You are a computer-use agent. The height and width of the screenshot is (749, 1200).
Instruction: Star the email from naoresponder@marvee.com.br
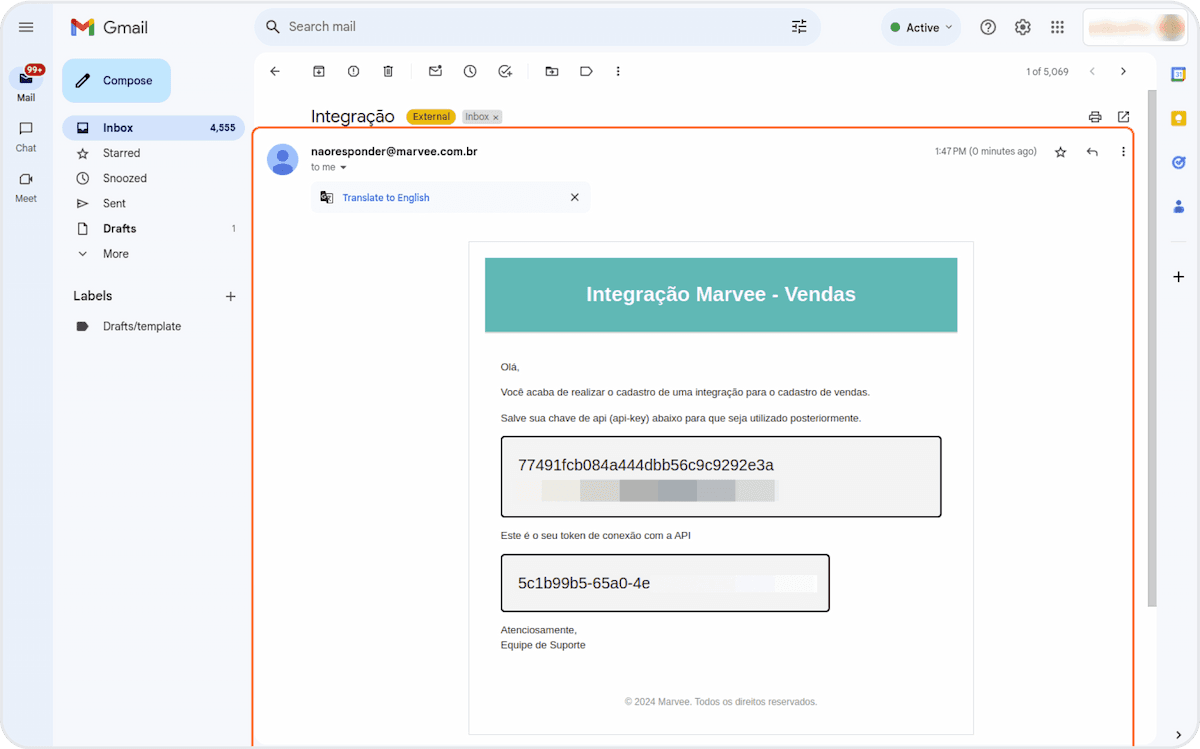click(1061, 152)
